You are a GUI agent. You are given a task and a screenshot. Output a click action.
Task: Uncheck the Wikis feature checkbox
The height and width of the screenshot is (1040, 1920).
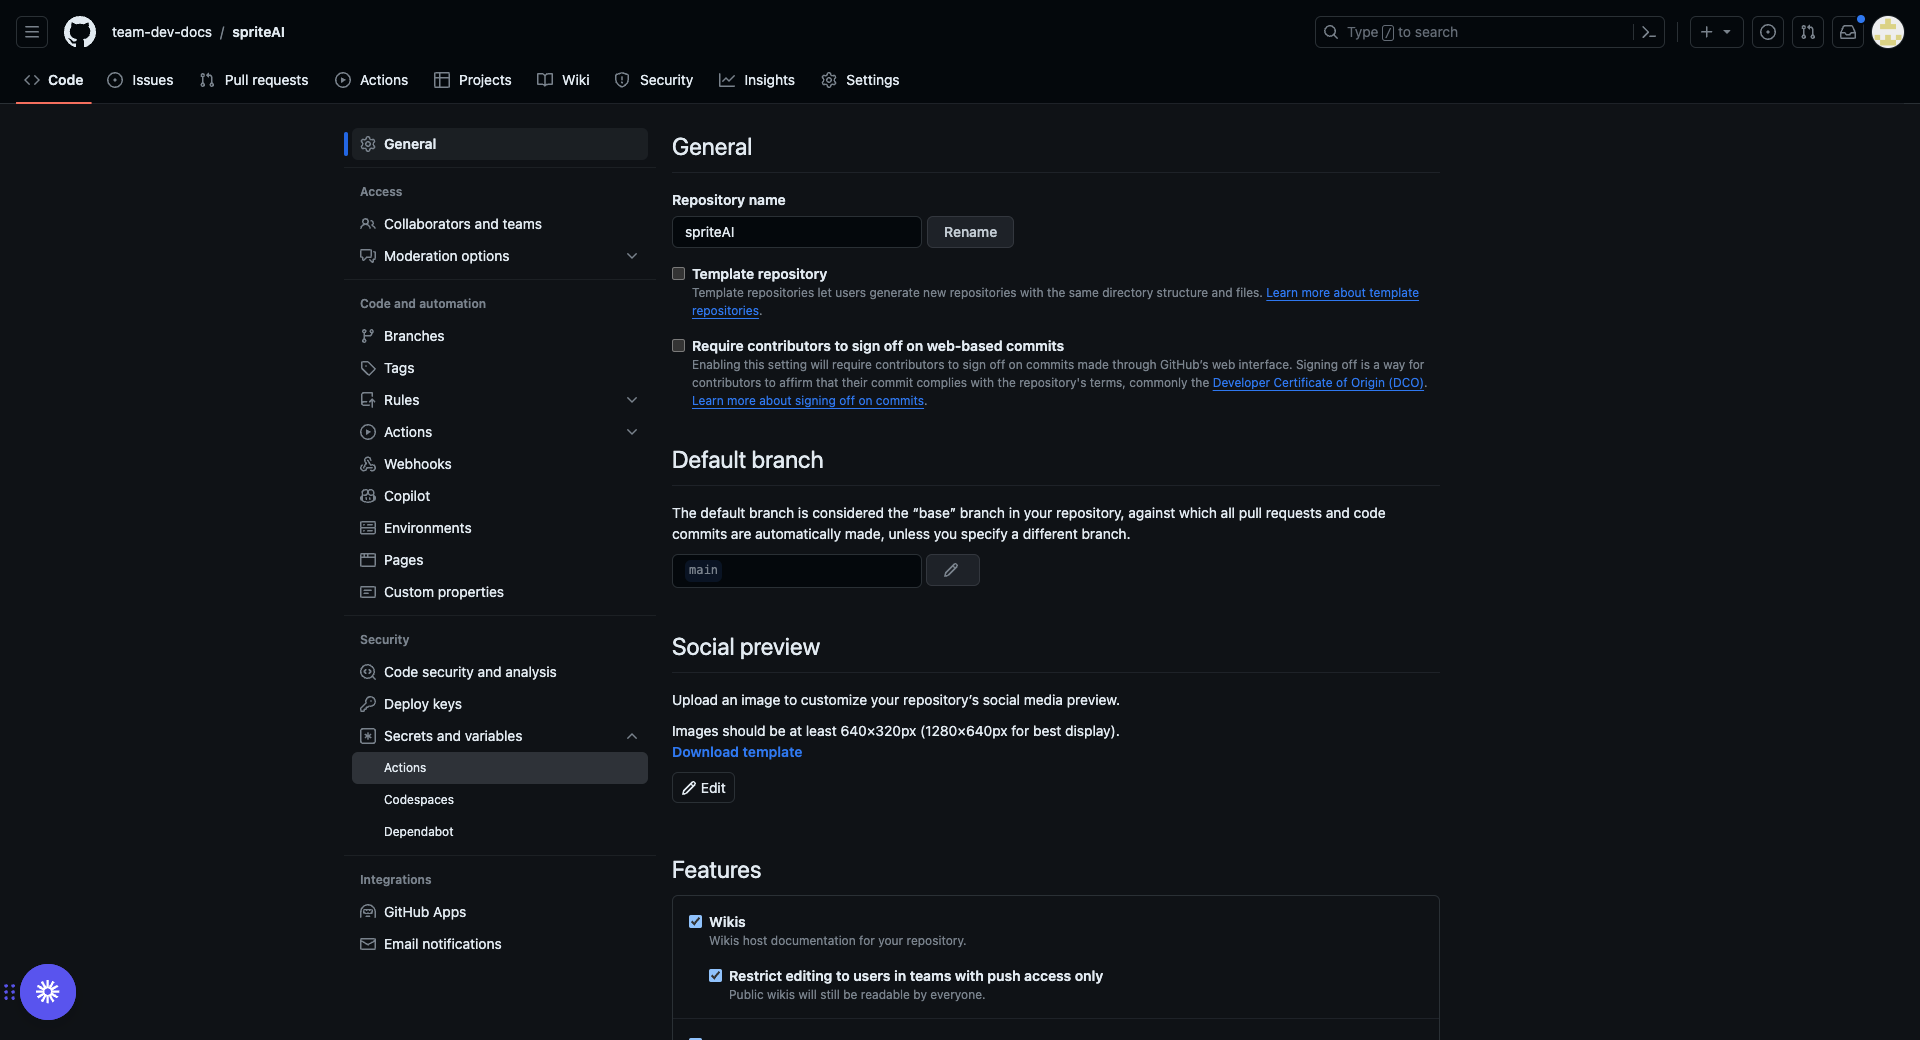[x=696, y=922]
